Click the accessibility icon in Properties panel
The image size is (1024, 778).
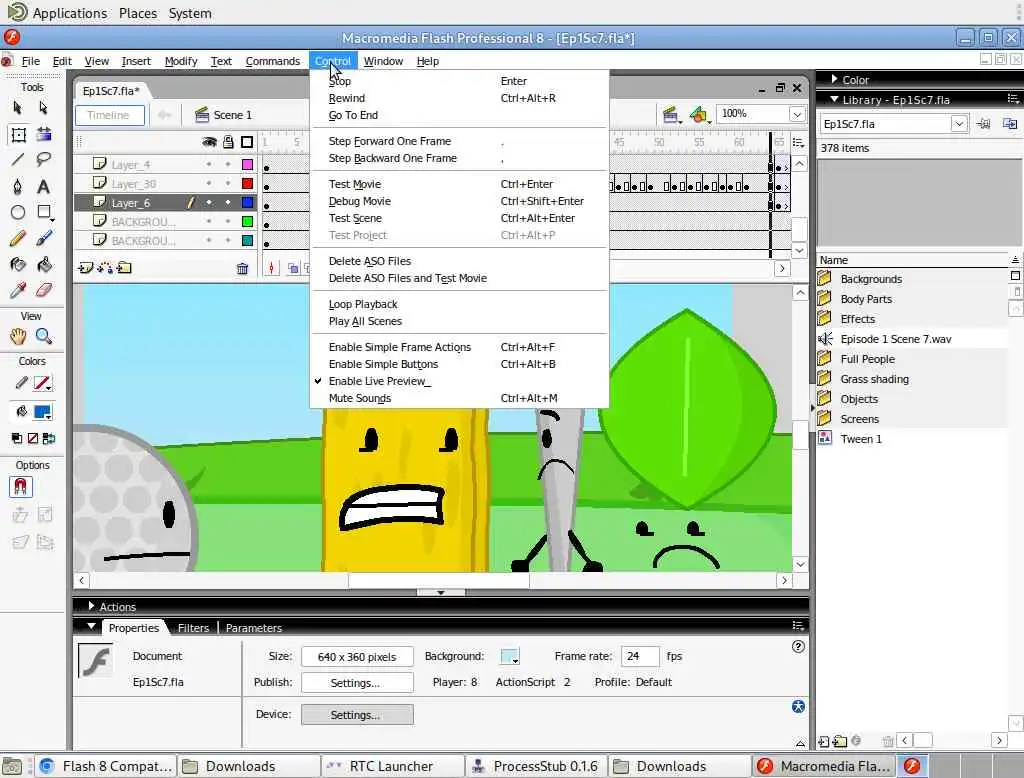[798, 706]
